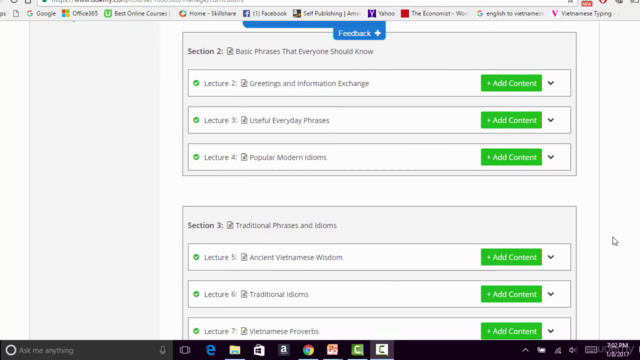
Task: Open the touch keyboard tray icon
Action: tap(591, 350)
